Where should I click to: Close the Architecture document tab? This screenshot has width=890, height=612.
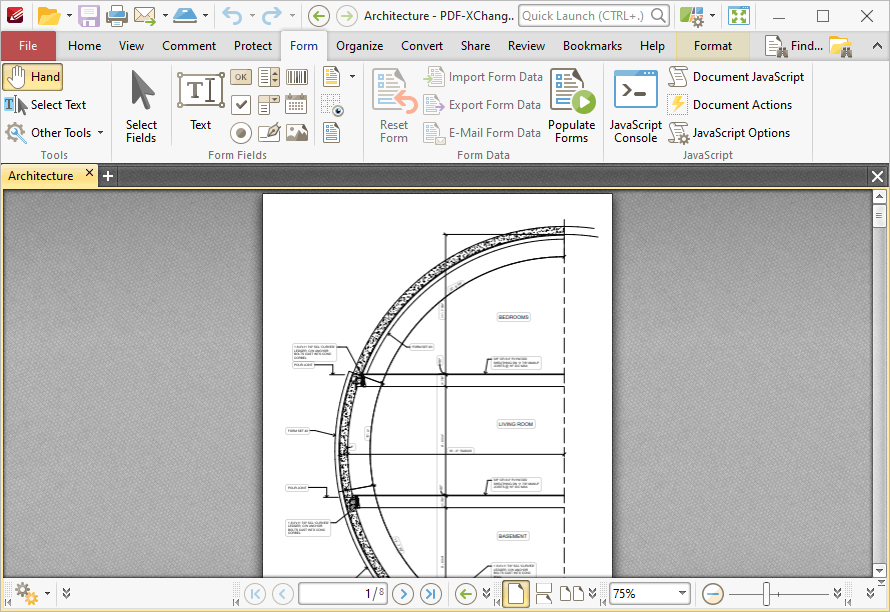tap(89, 173)
